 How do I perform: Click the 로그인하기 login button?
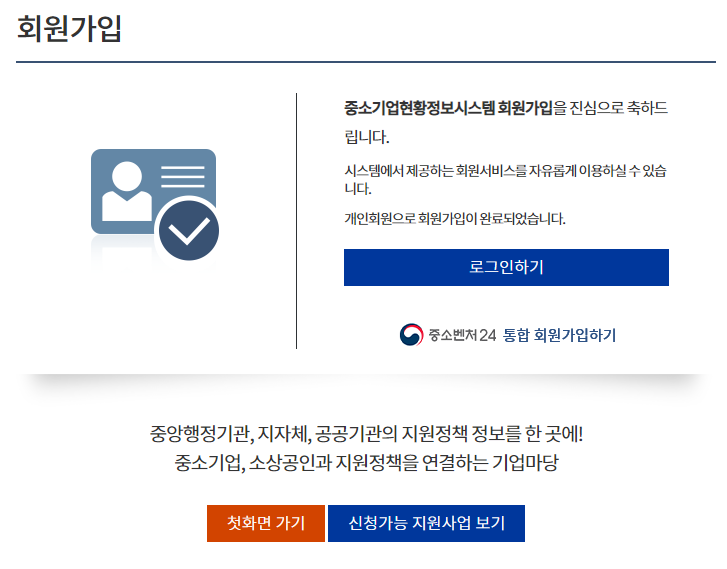[x=506, y=267]
